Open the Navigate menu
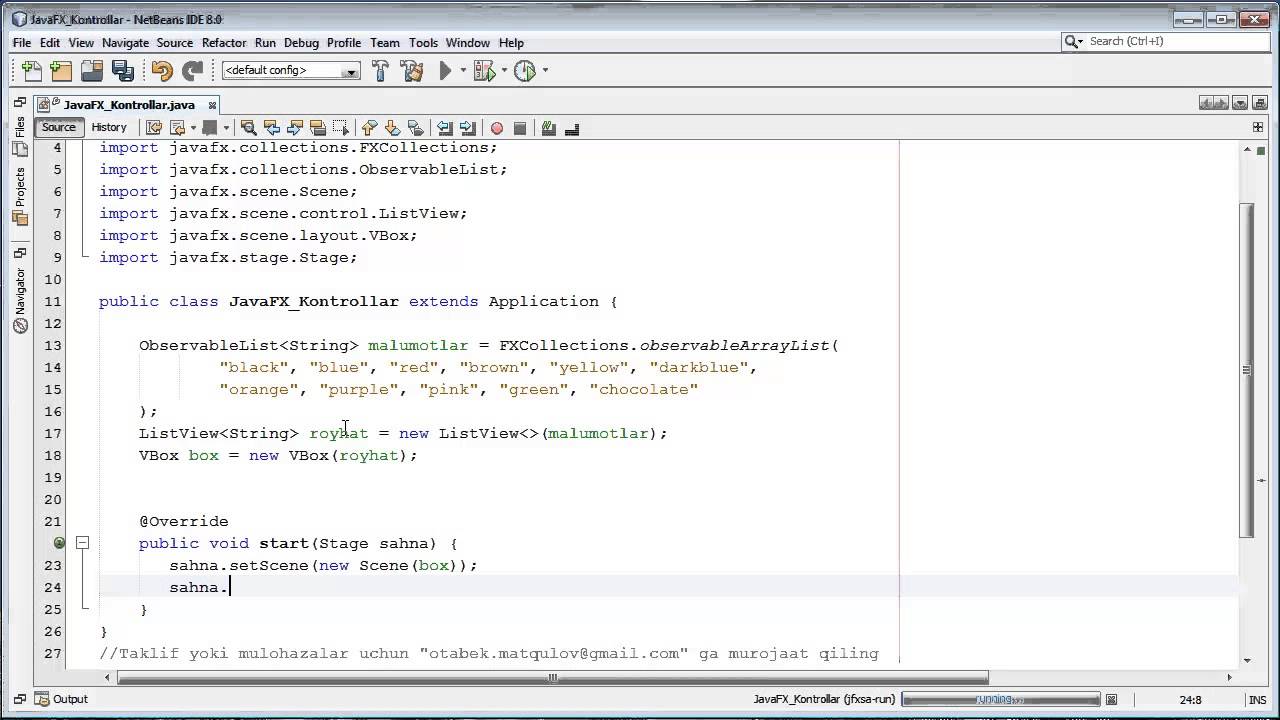 (x=125, y=43)
